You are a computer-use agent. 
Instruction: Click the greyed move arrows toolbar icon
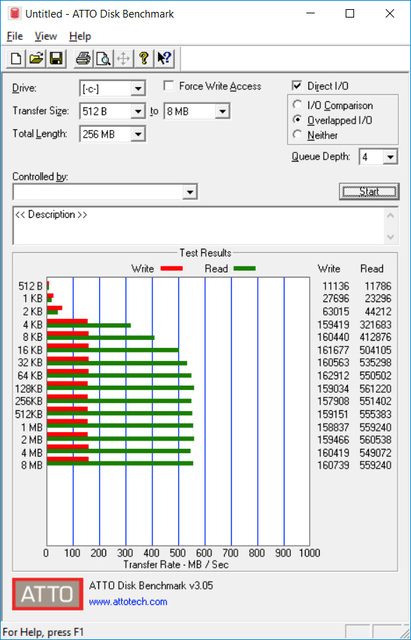click(x=123, y=58)
